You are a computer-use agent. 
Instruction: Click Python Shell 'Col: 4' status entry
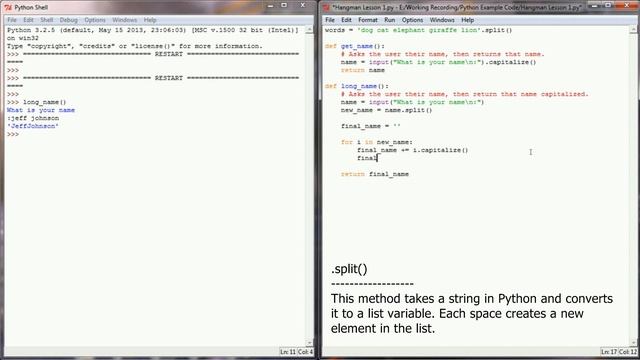pyautogui.click(x=305, y=351)
